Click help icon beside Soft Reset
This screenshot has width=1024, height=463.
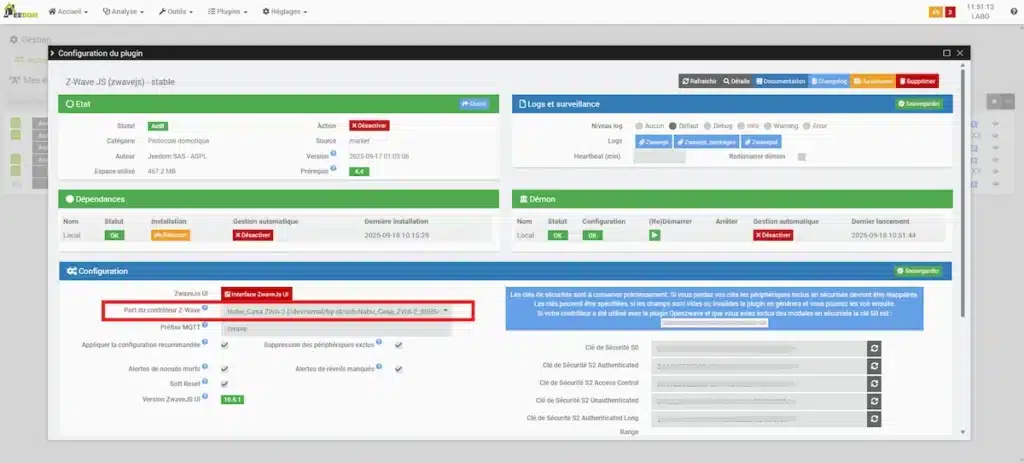pyautogui.click(x=204, y=382)
